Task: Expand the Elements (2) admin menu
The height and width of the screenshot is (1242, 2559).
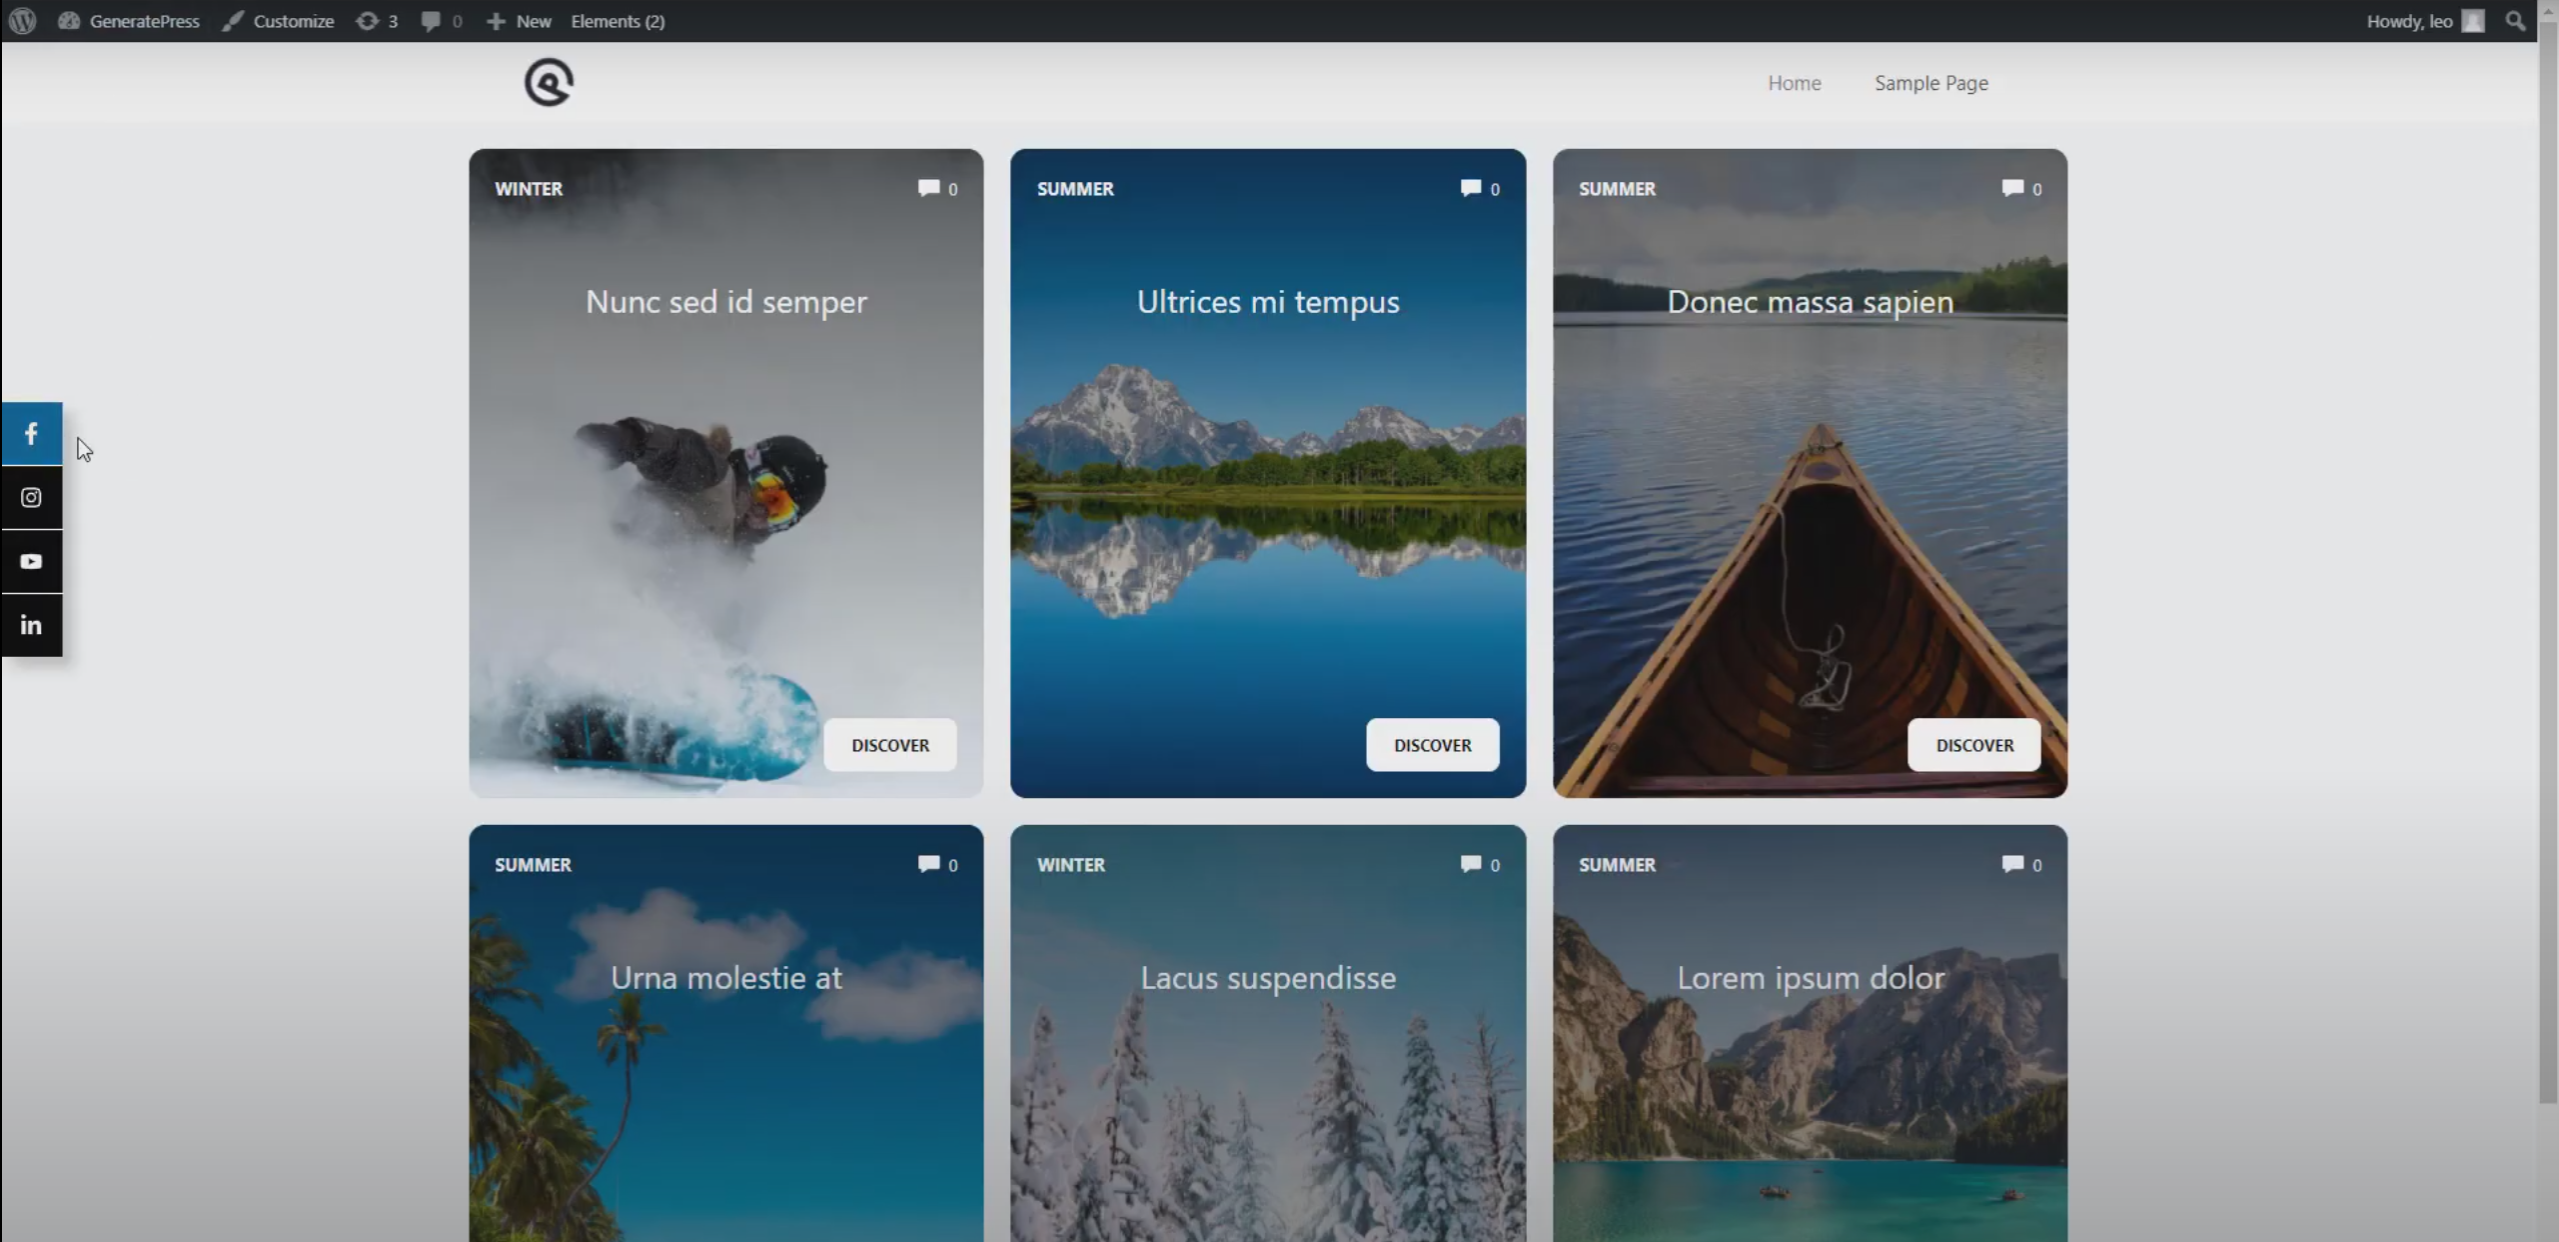Action: (x=617, y=21)
